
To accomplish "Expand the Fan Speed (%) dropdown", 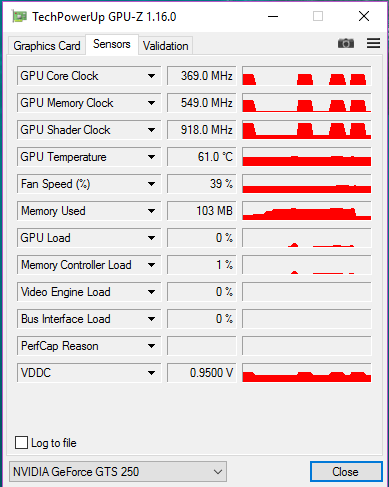I will 151,184.
